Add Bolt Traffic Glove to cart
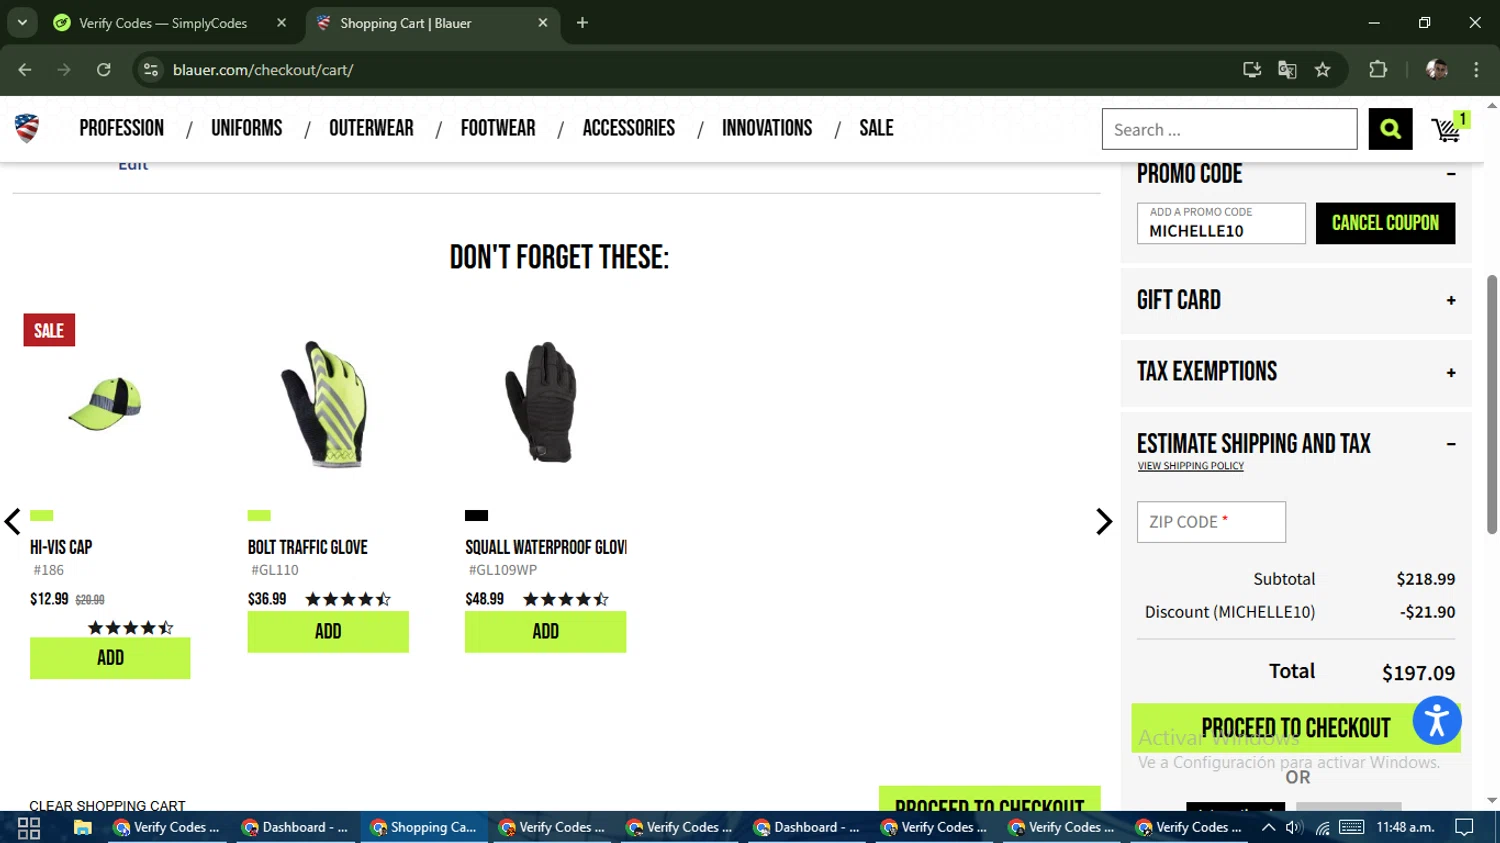 [328, 632]
